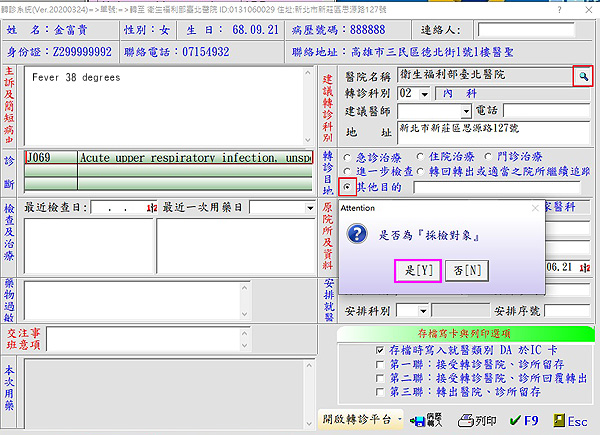Check 第三聯 轉出醫院、診所留存 option
This screenshot has height=435, width=600.
[x=378, y=394]
